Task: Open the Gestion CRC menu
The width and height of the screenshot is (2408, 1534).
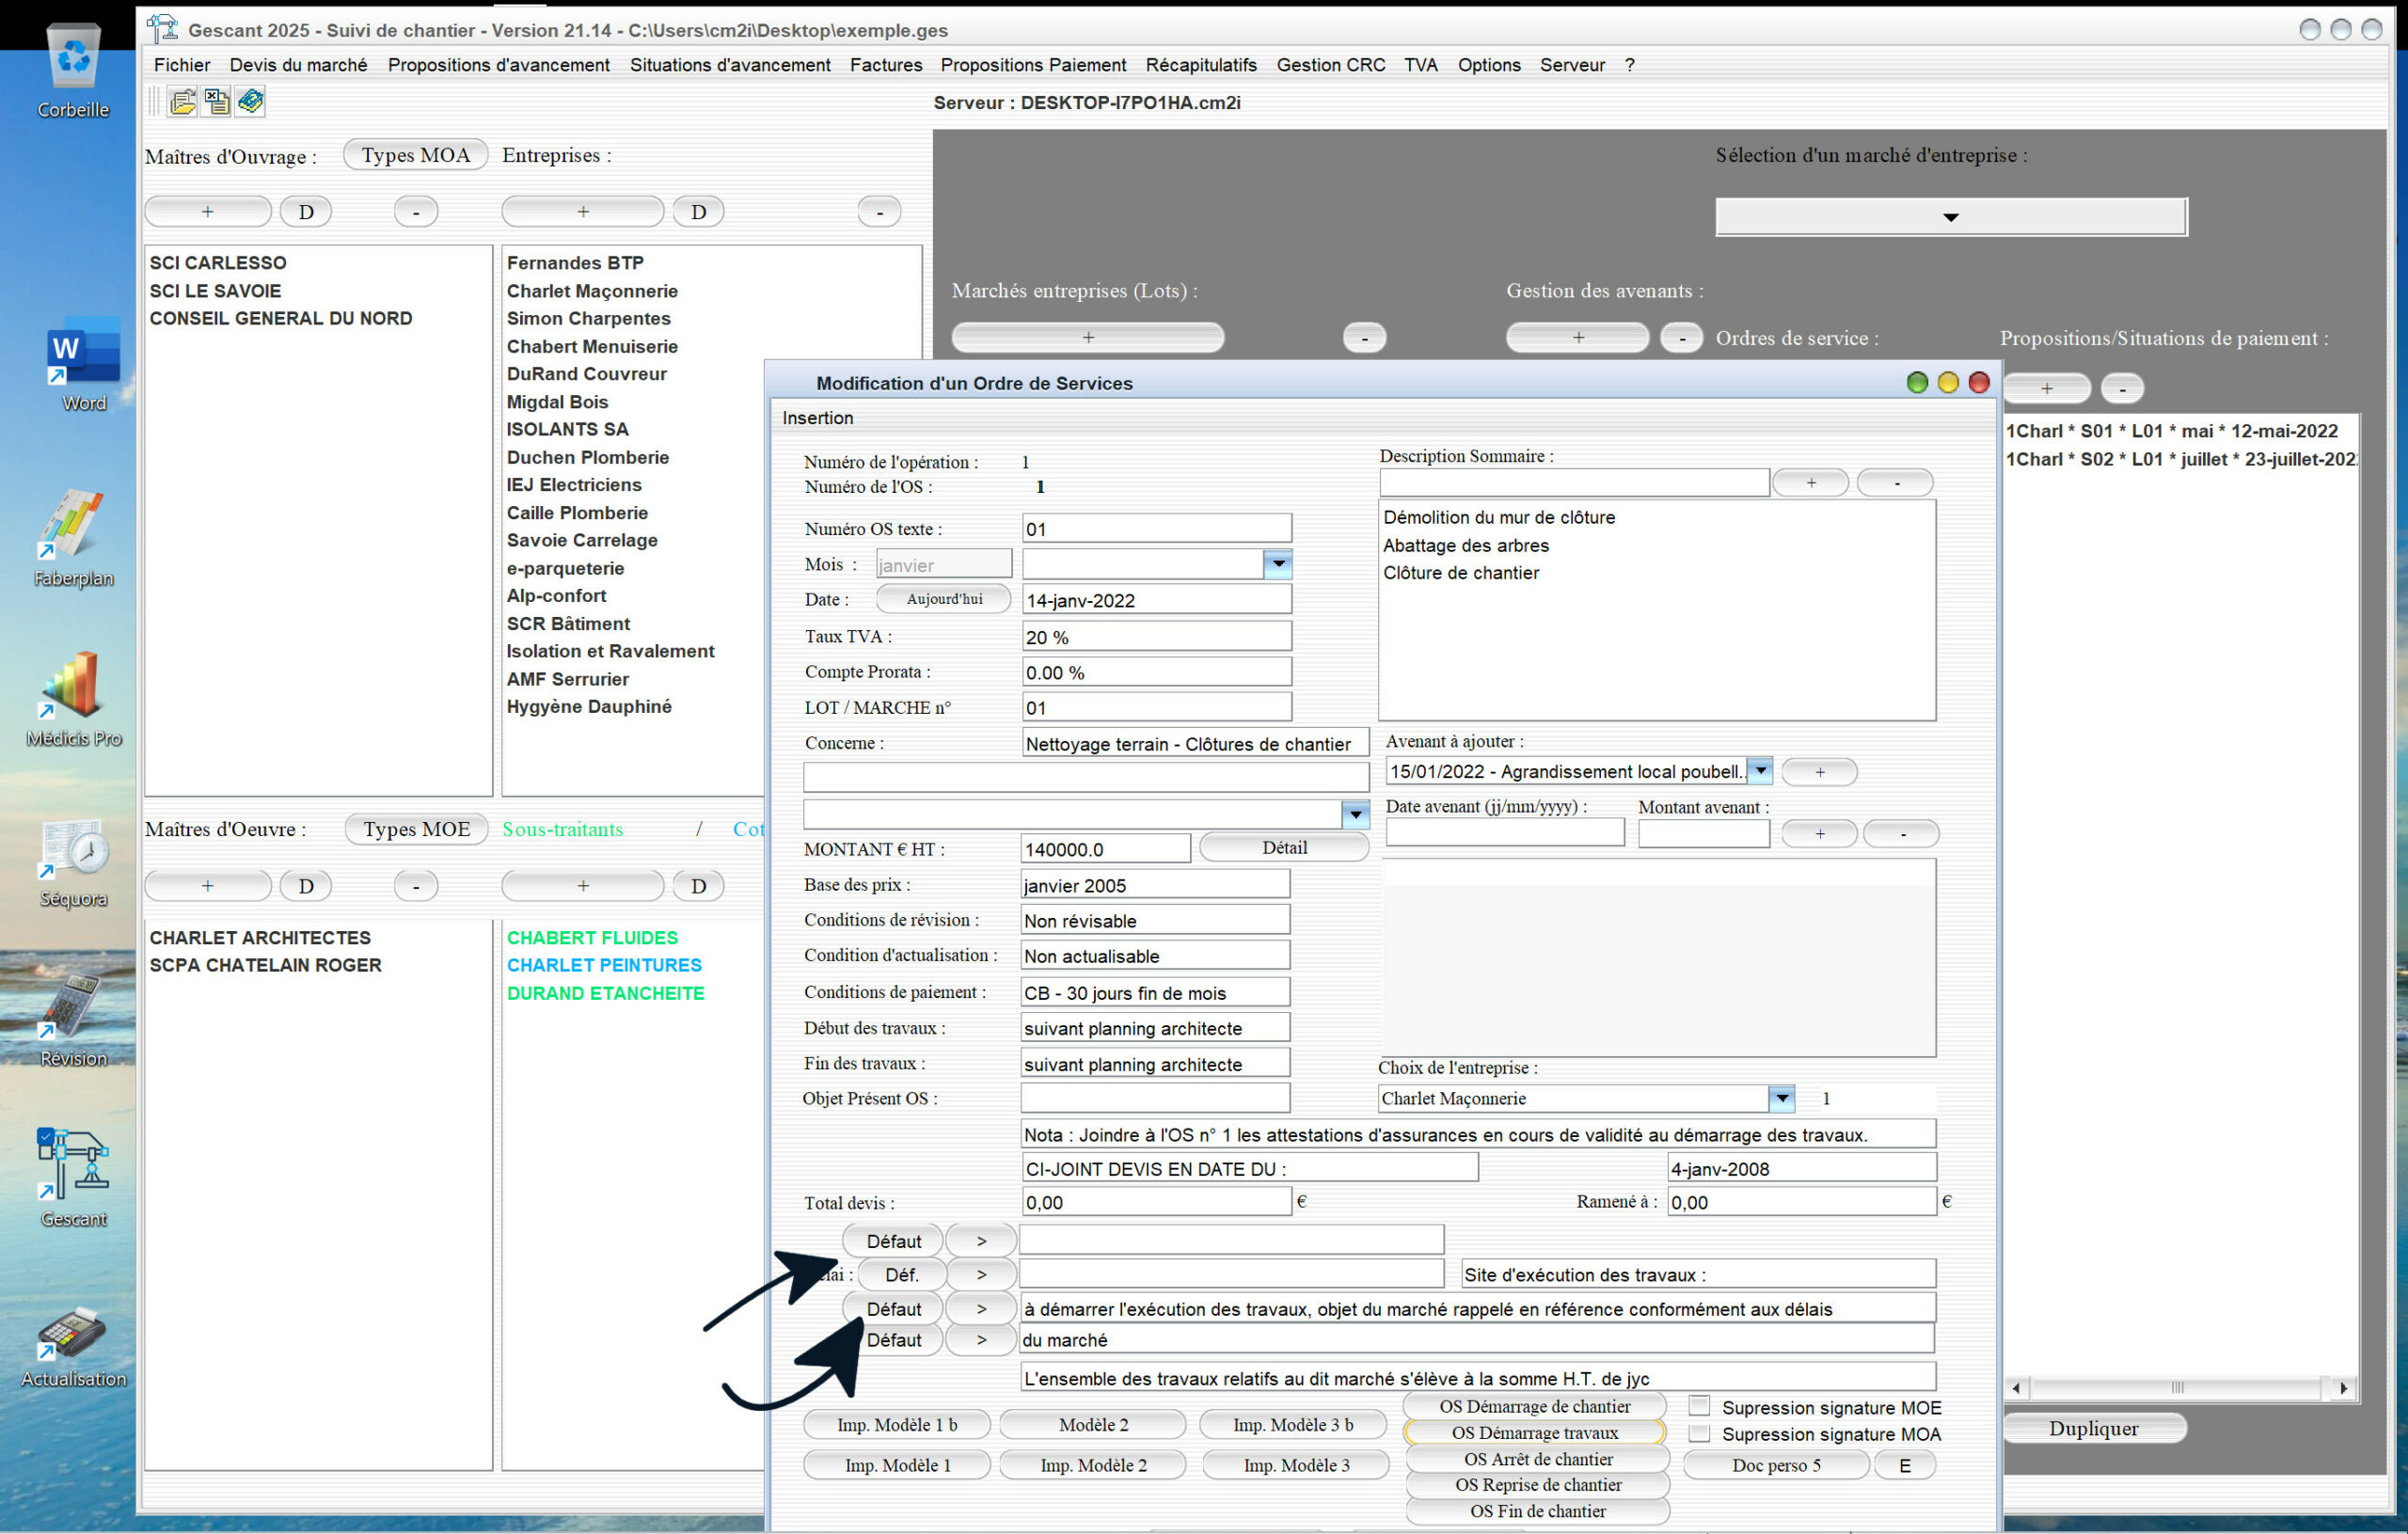Action: coord(1330,65)
